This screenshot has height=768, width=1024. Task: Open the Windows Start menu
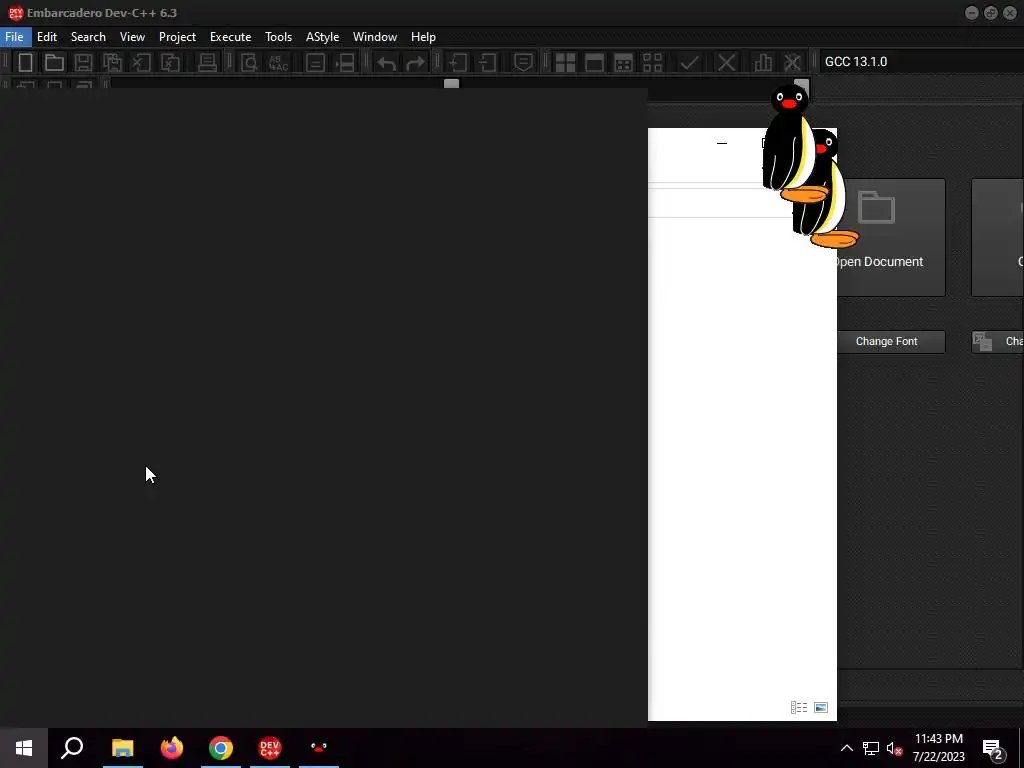point(24,748)
